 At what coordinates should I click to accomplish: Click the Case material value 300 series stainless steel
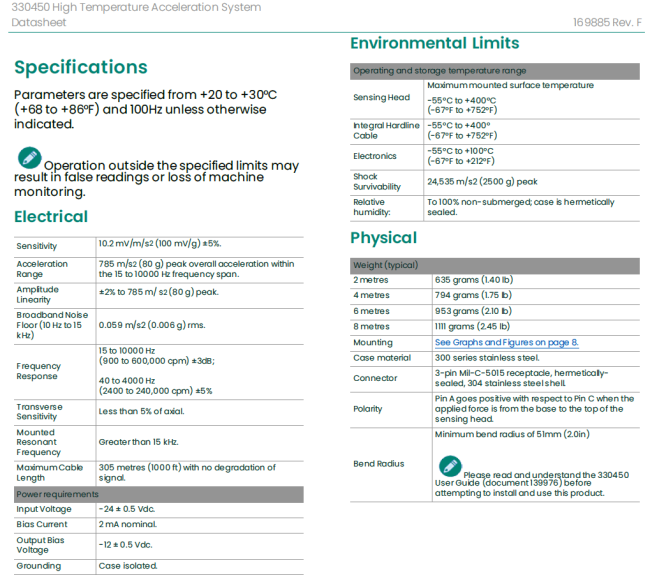point(487,357)
